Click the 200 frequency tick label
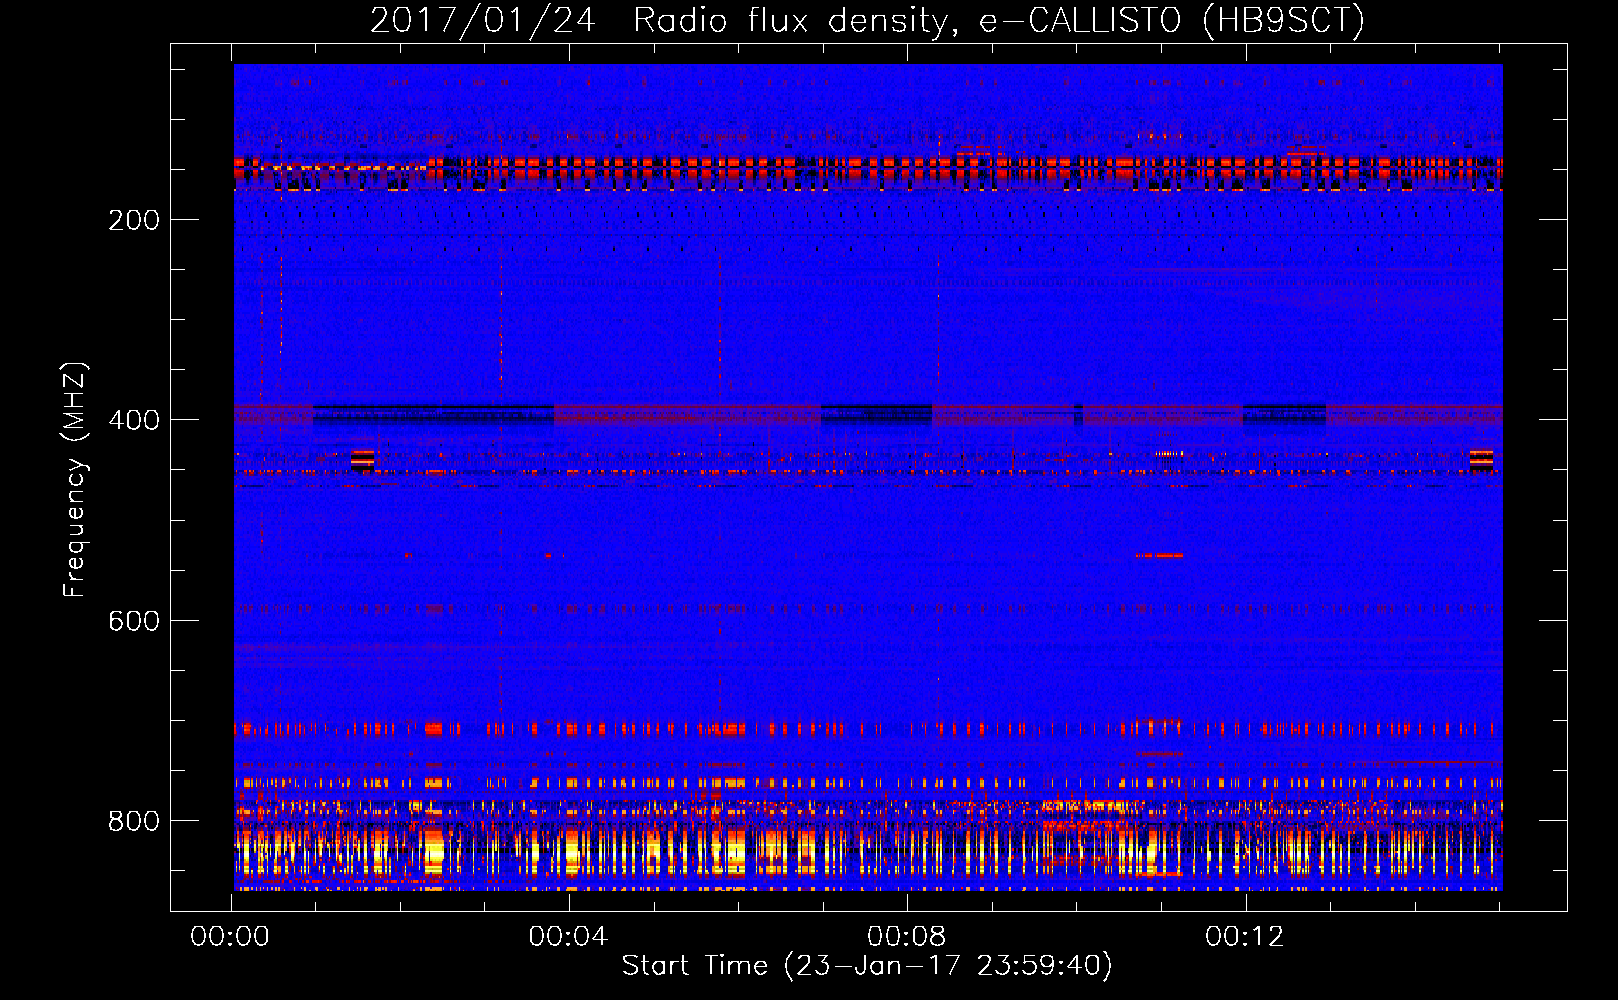 tap(134, 220)
